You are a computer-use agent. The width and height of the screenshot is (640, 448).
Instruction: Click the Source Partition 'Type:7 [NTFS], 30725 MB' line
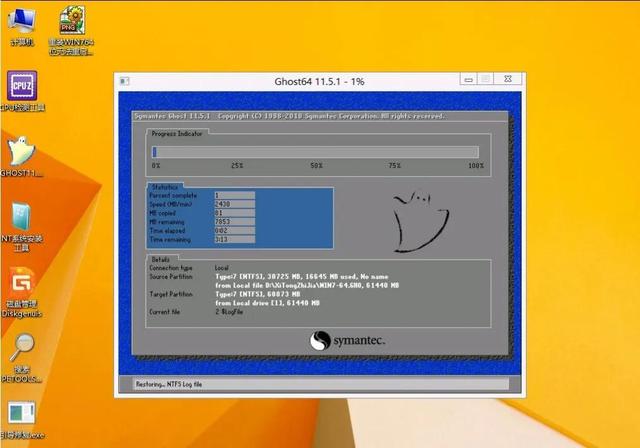click(302, 277)
